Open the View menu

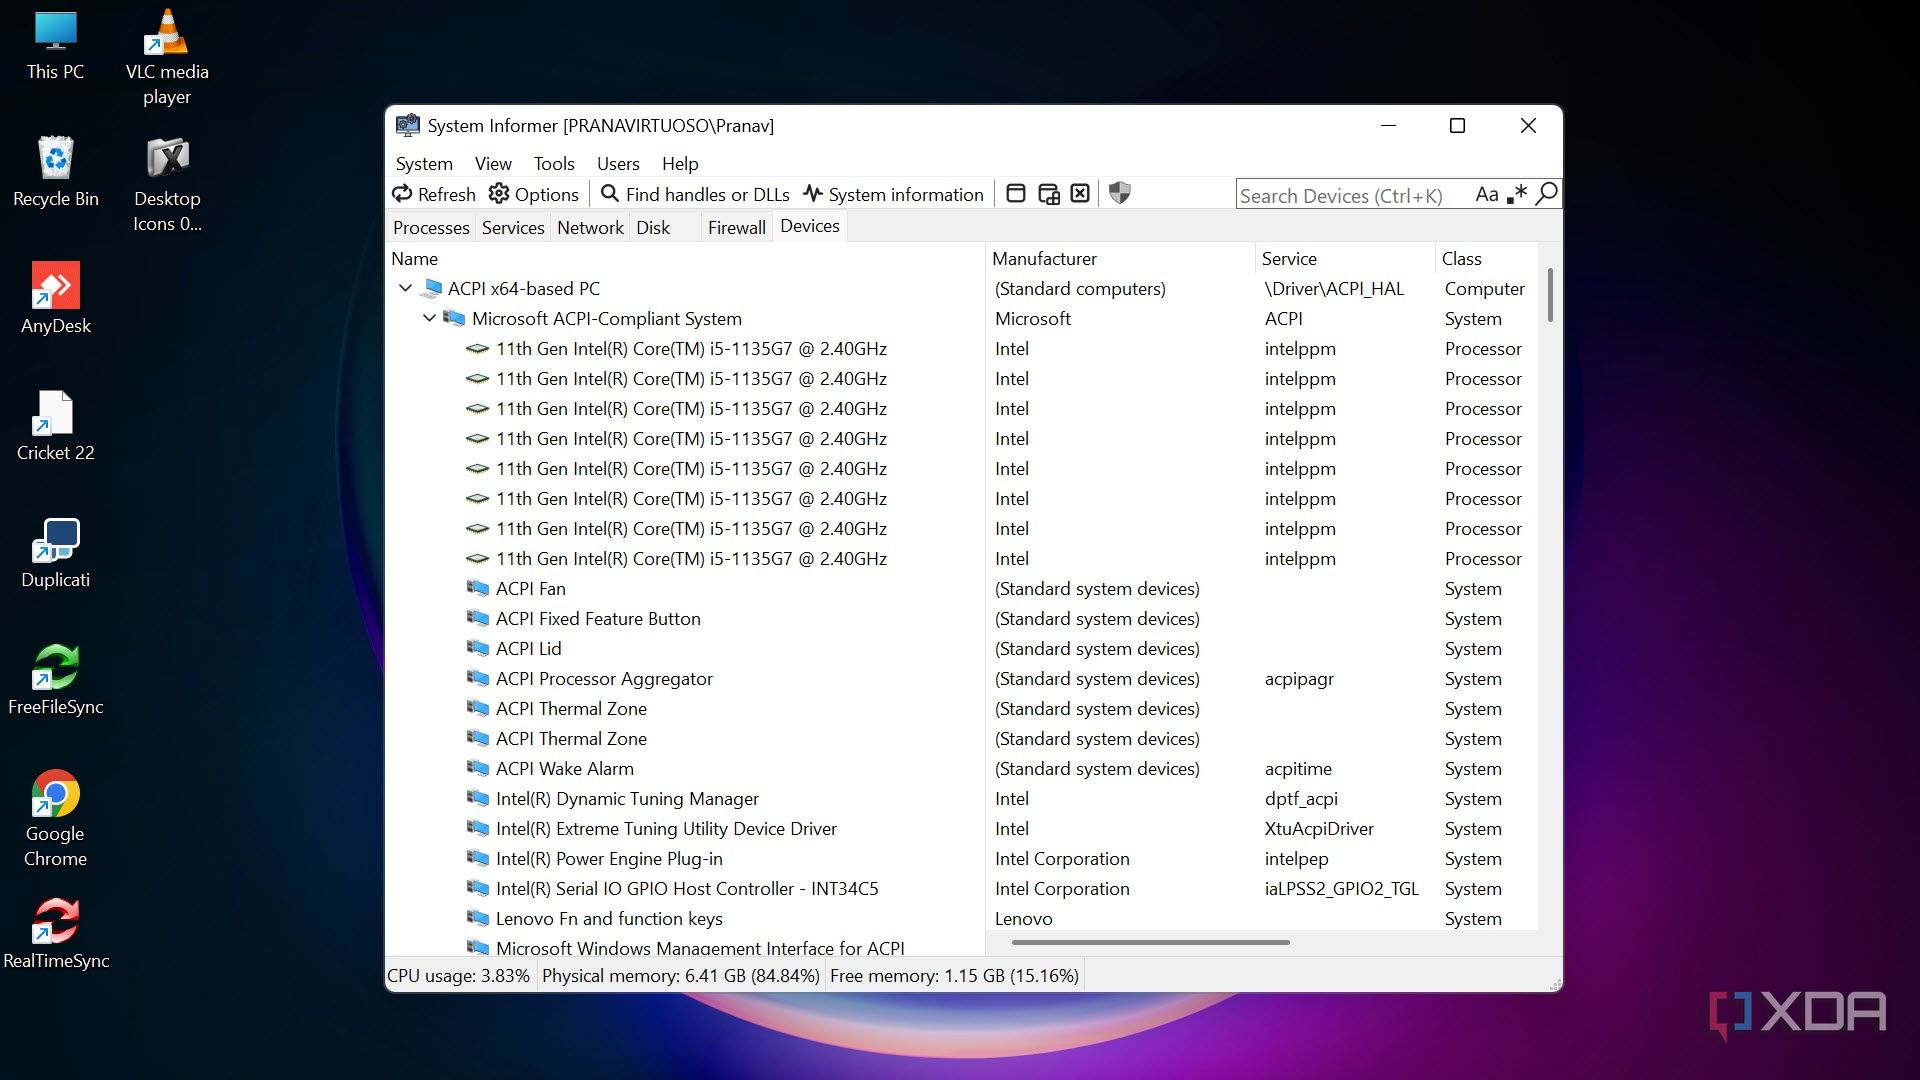click(493, 163)
